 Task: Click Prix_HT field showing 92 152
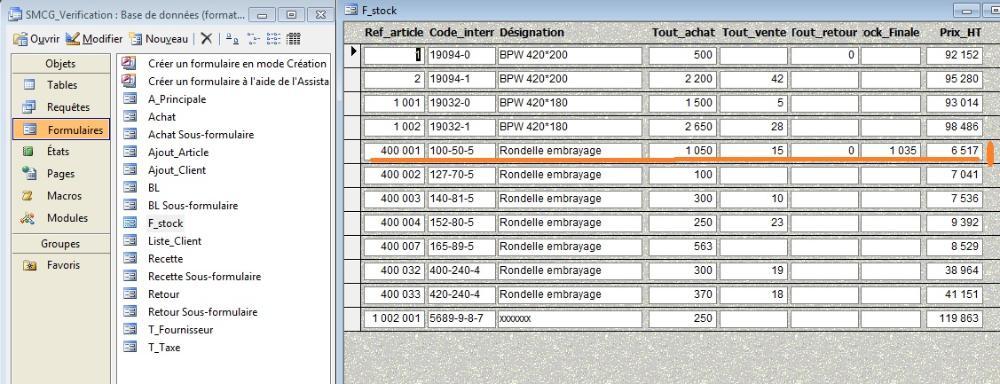[x=954, y=55]
